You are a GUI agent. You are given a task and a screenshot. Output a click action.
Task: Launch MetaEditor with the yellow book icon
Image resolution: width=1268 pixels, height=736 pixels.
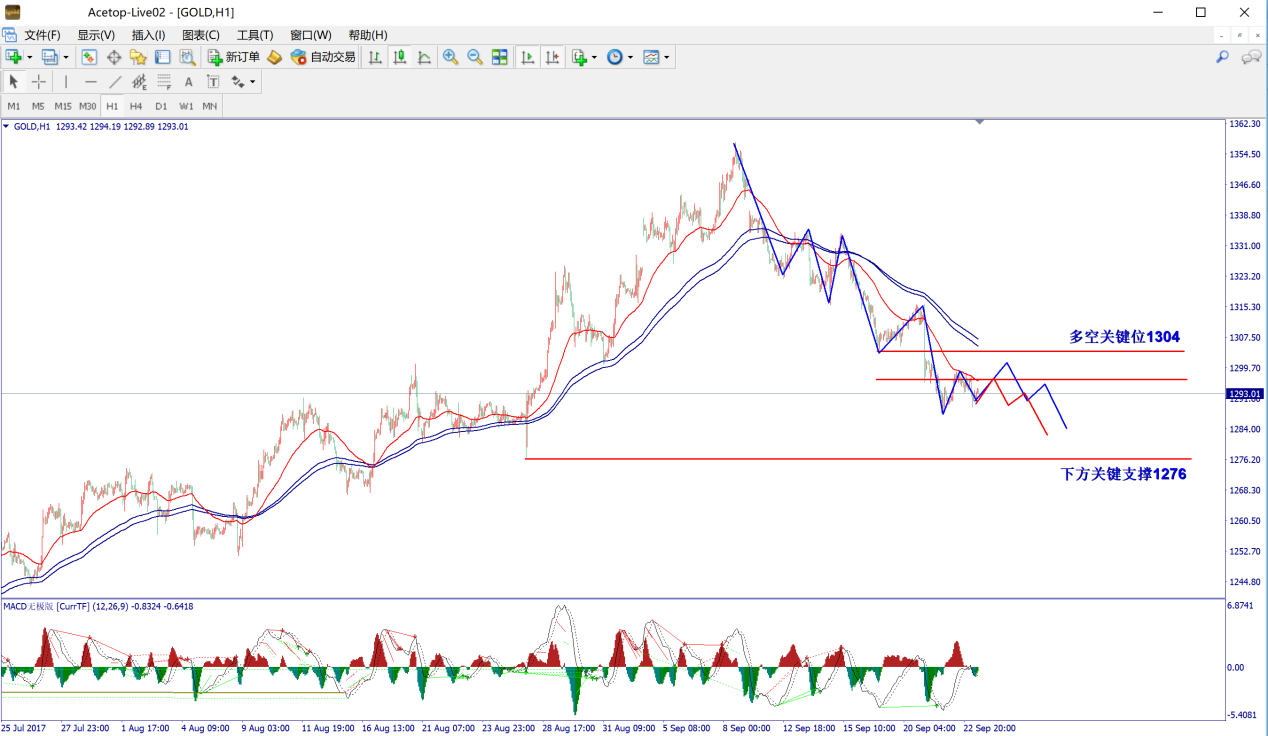tap(274, 57)
